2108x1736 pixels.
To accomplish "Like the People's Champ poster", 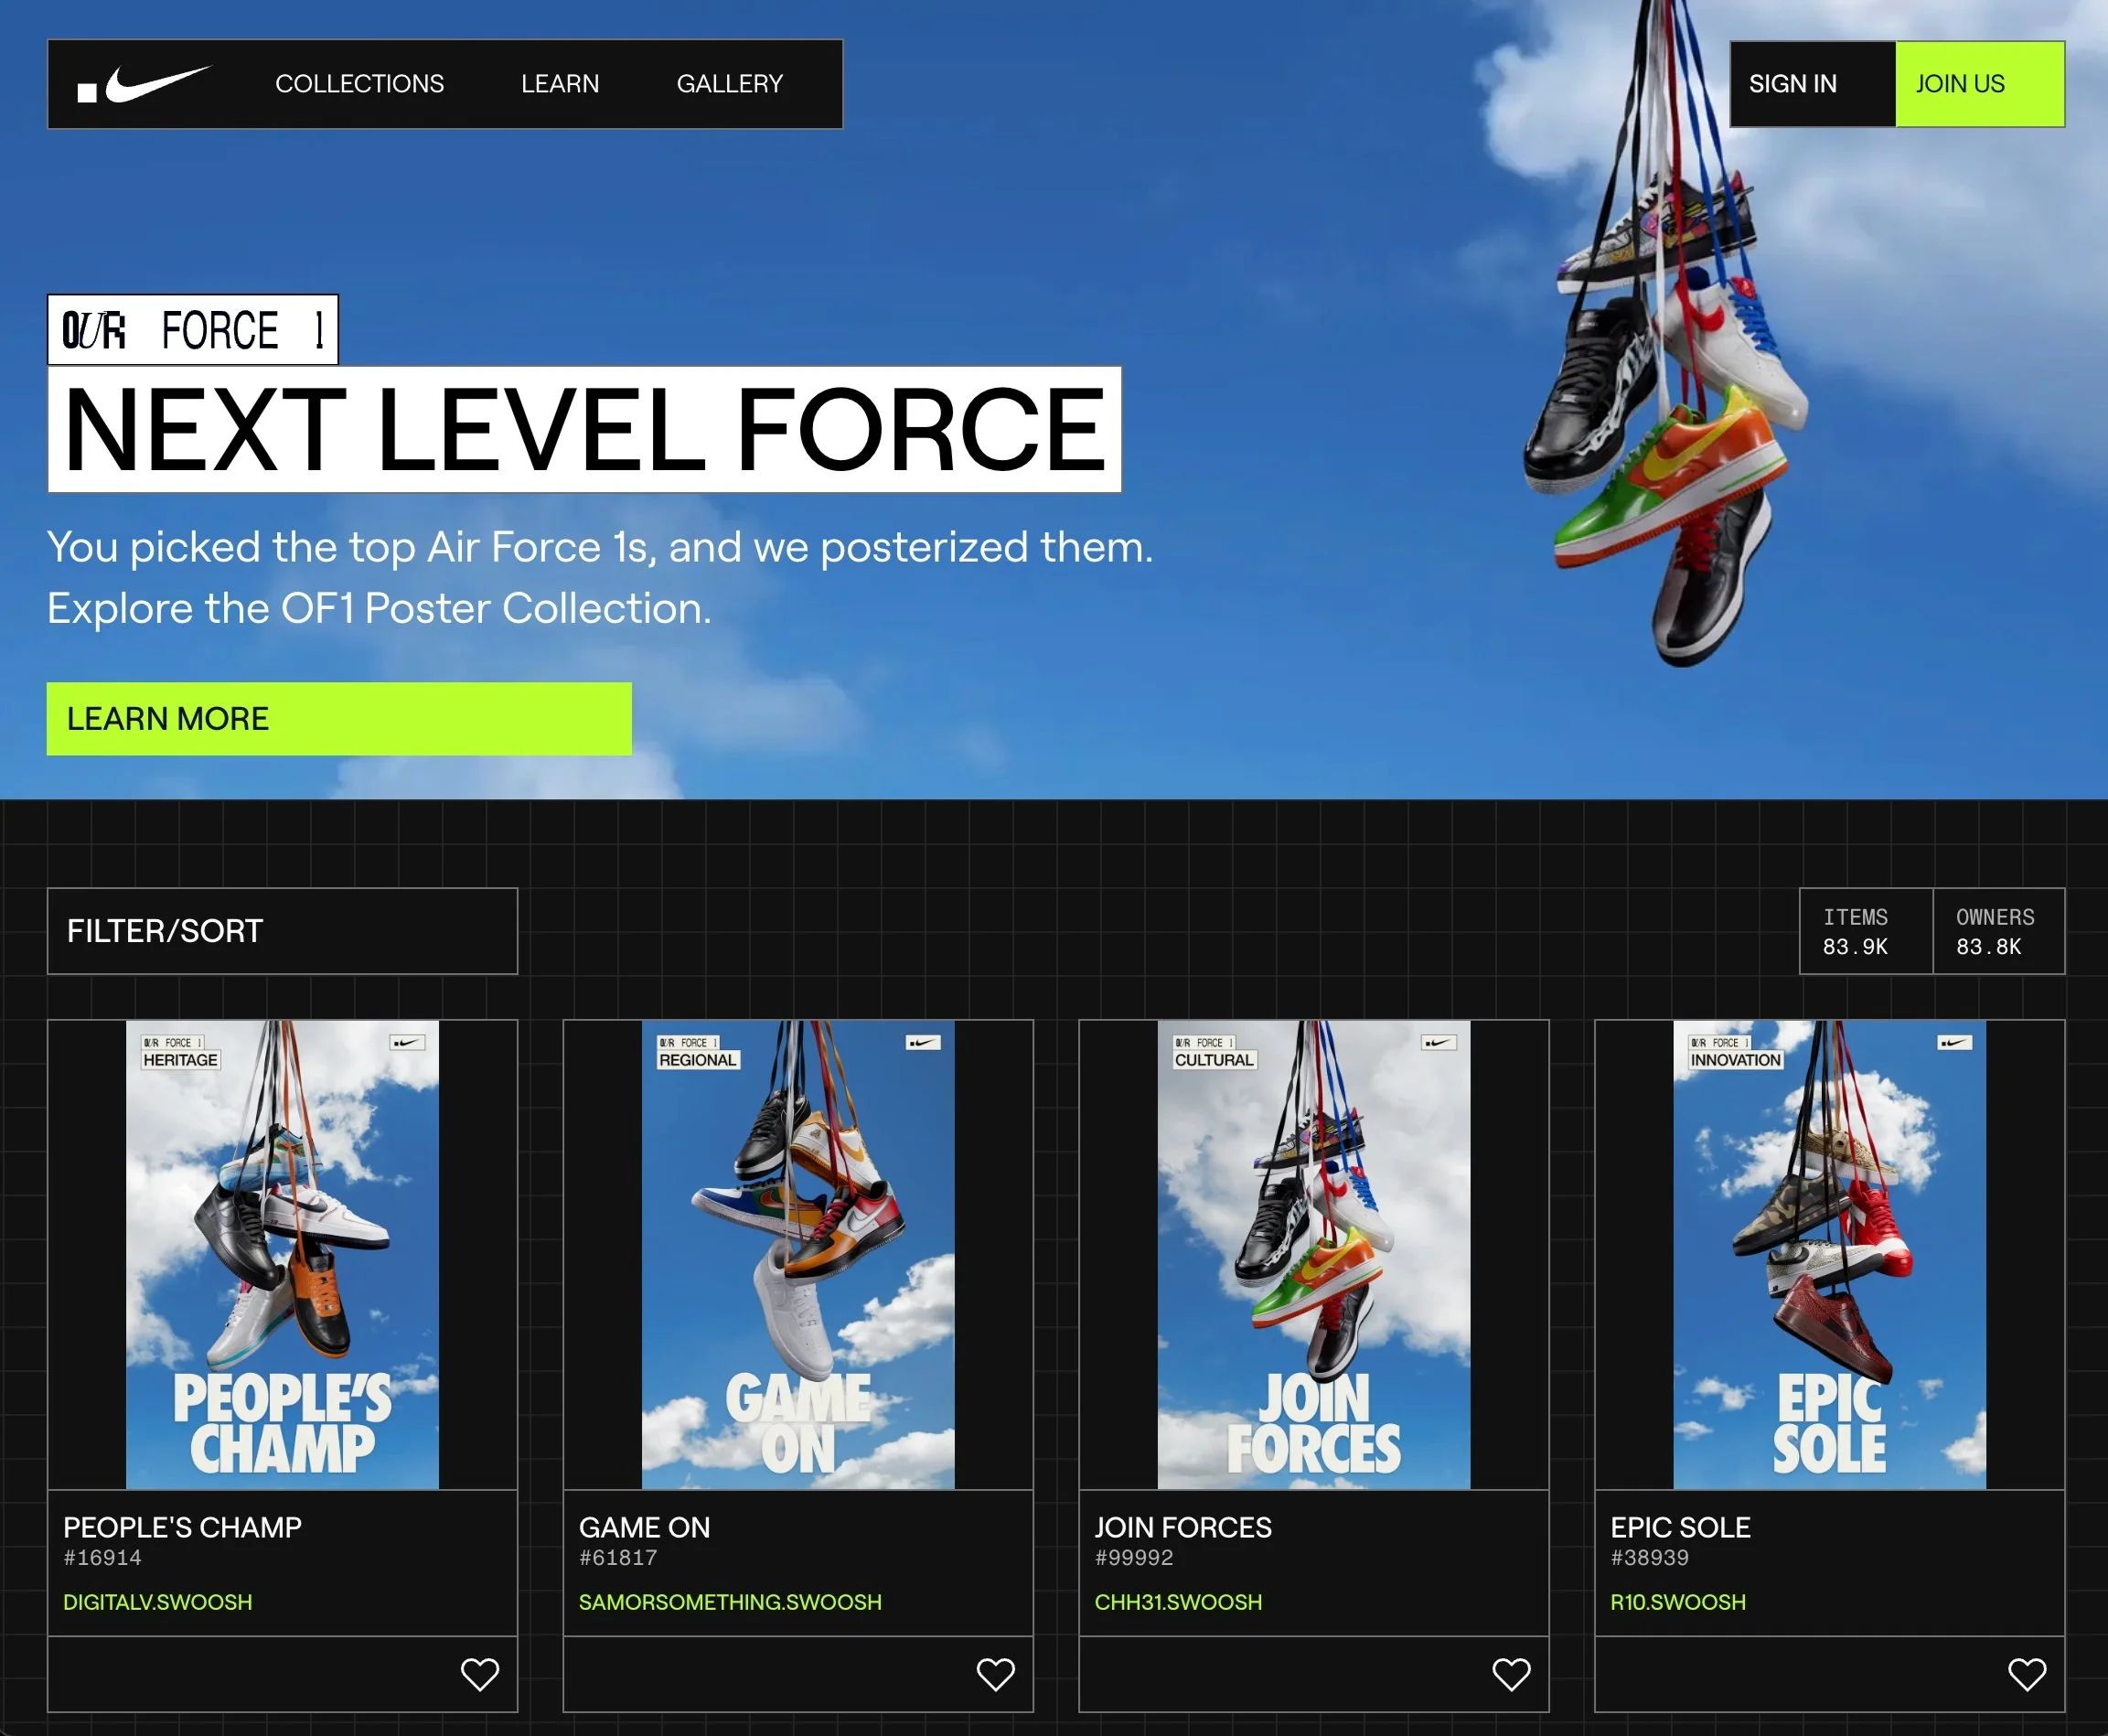I will [x=479, y=1674].
